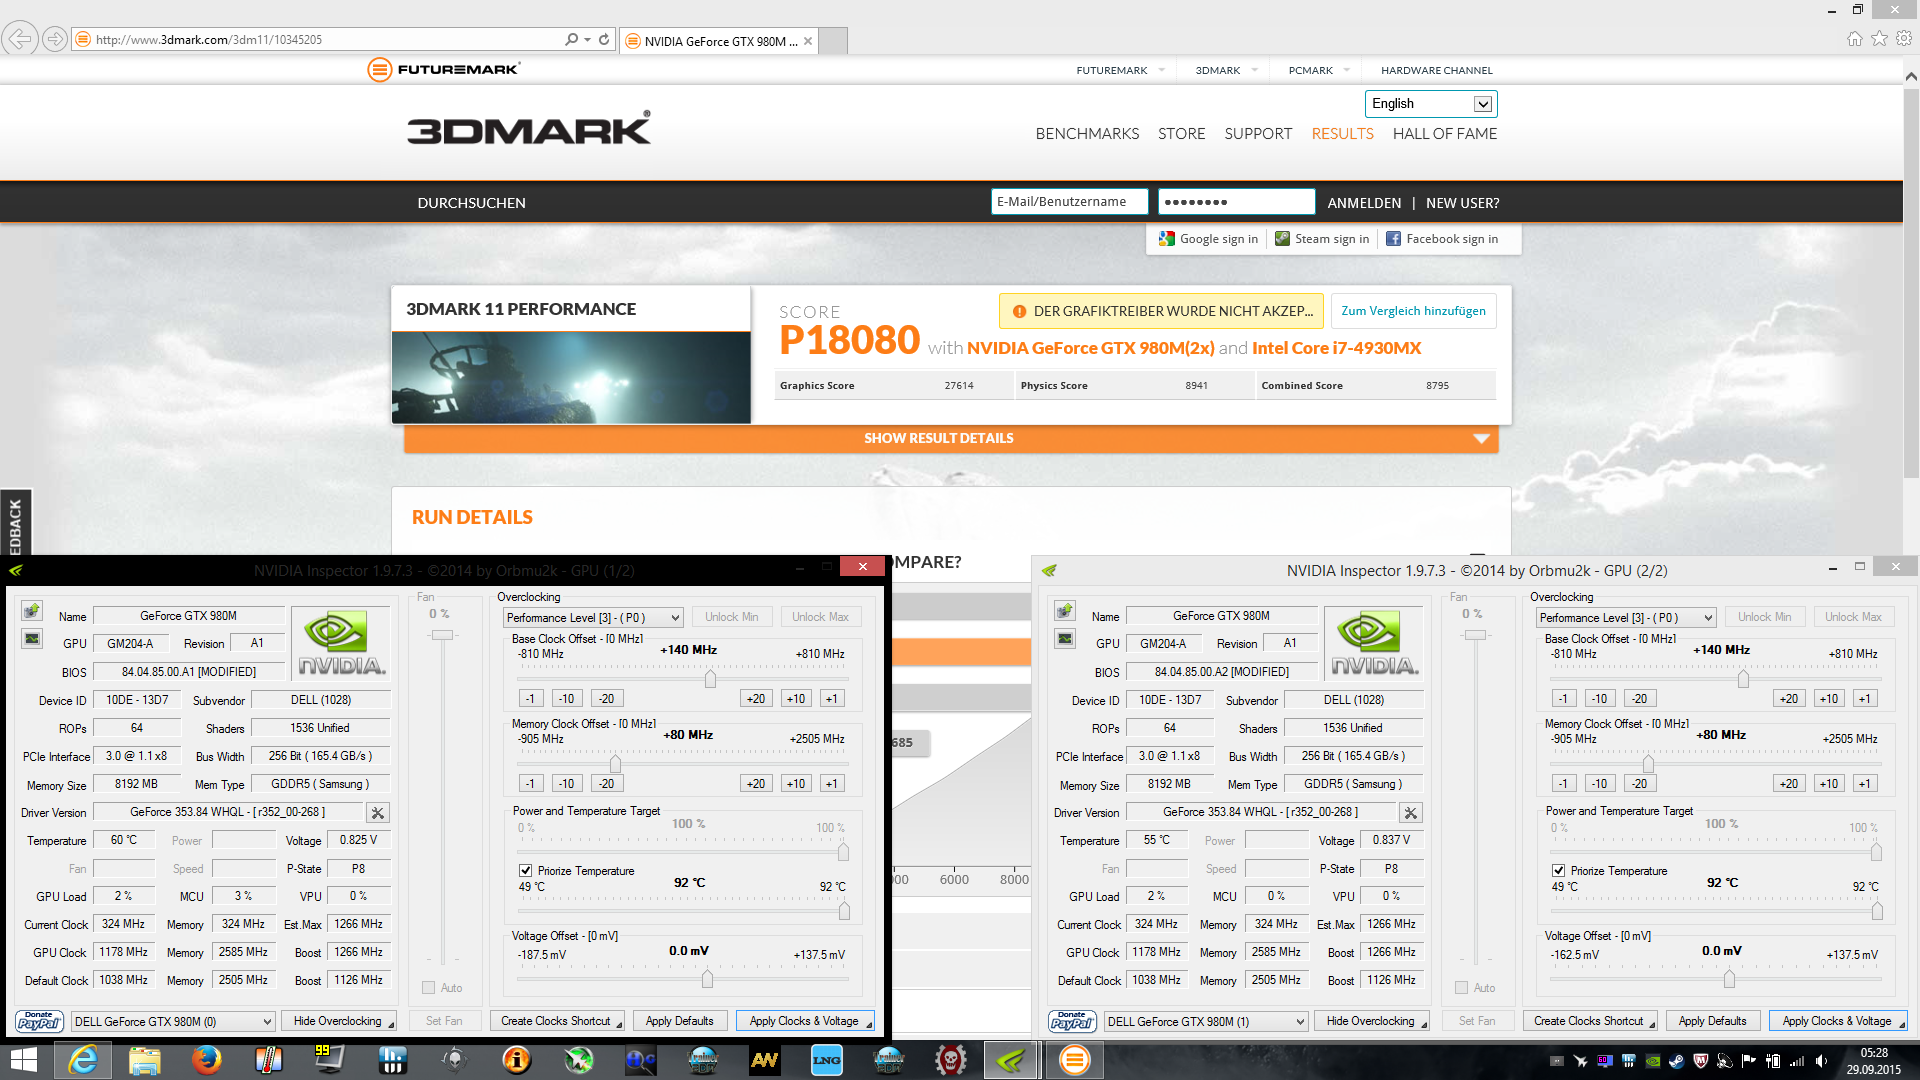Click Donate PayPal icon in GPU 2/2 window
Screen dimensions: 1920x1080
(1073, 1021)
